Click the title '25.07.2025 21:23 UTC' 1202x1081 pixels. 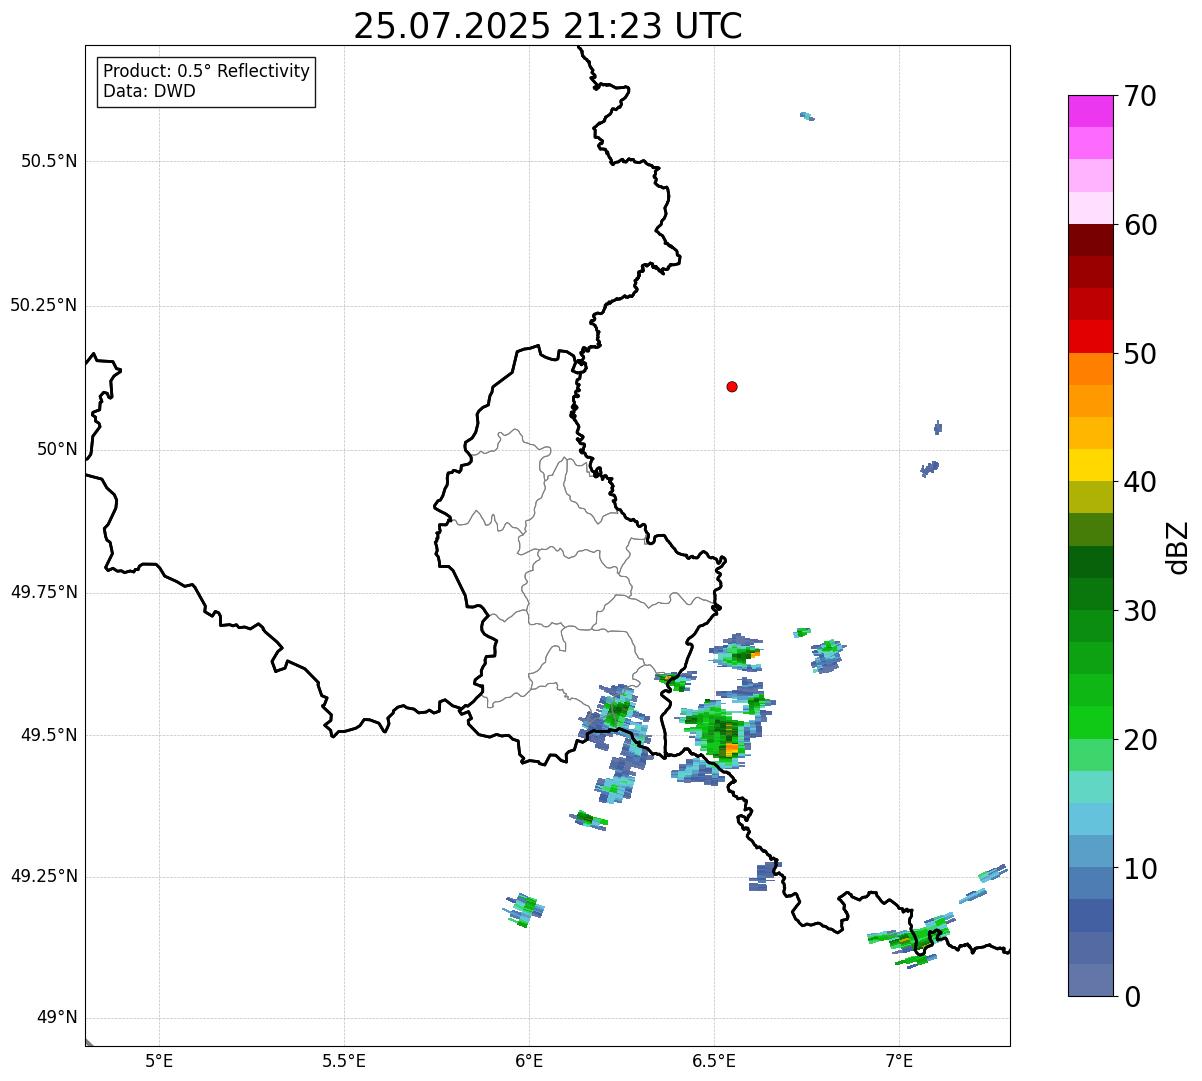click(548, 25)
